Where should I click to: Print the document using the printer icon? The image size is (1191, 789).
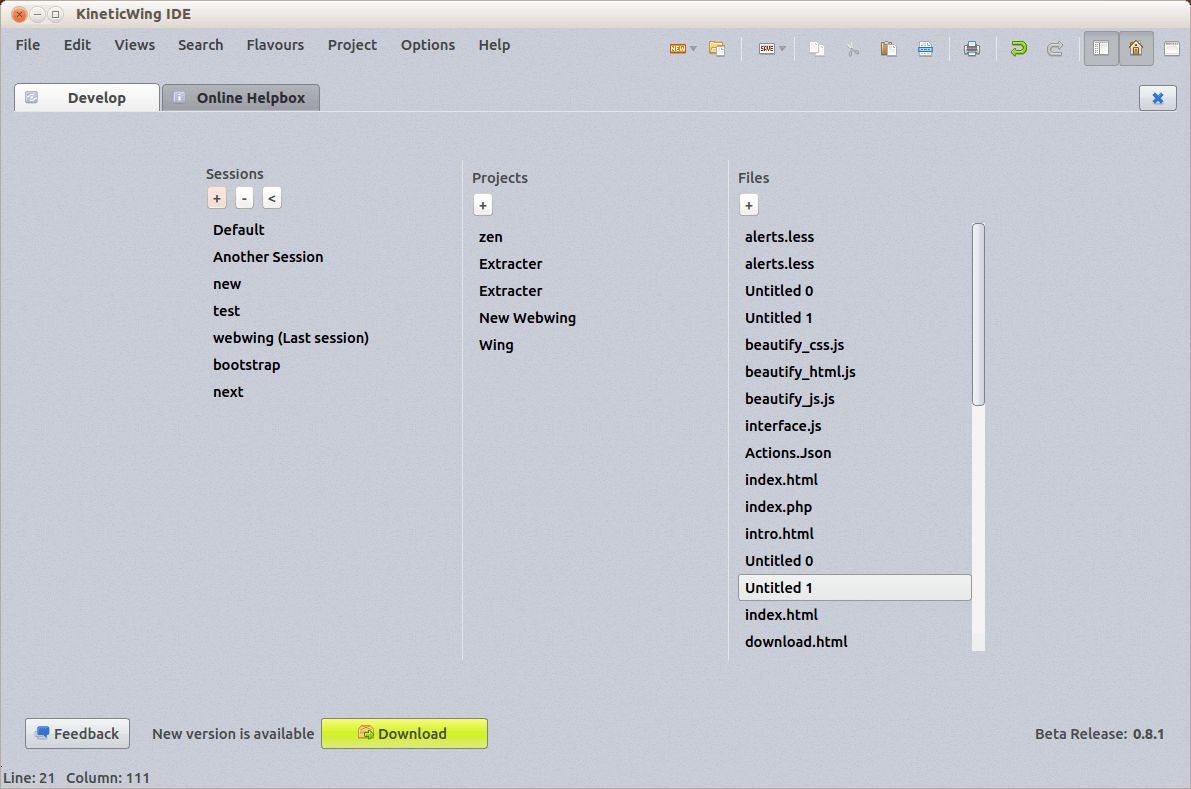click(972, 47)
